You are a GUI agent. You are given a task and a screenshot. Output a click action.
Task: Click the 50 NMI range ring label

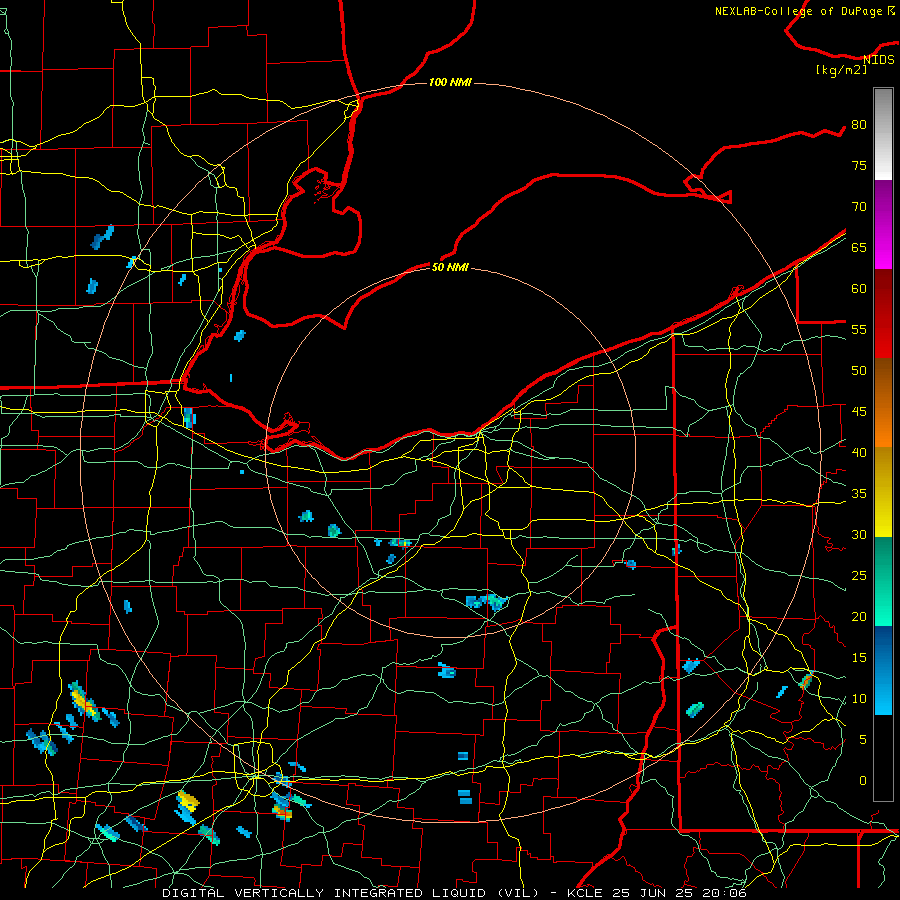pos(449,267)
